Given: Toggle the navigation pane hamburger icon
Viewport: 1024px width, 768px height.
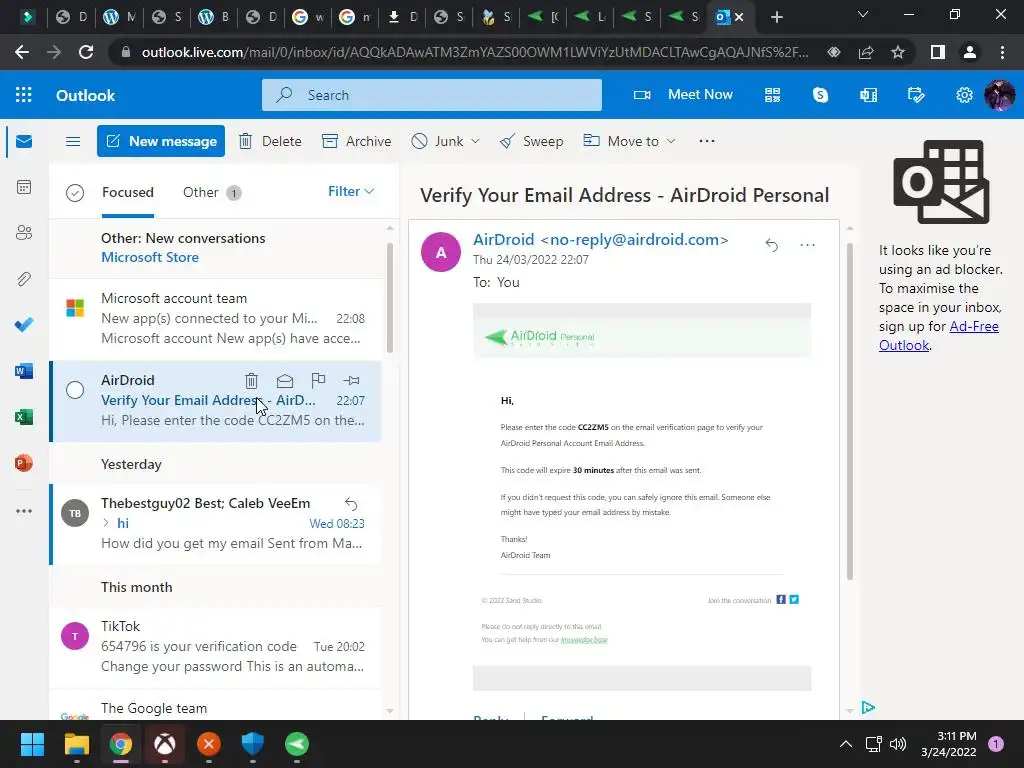Looking at the screenshot, I should tap(73, 141).
